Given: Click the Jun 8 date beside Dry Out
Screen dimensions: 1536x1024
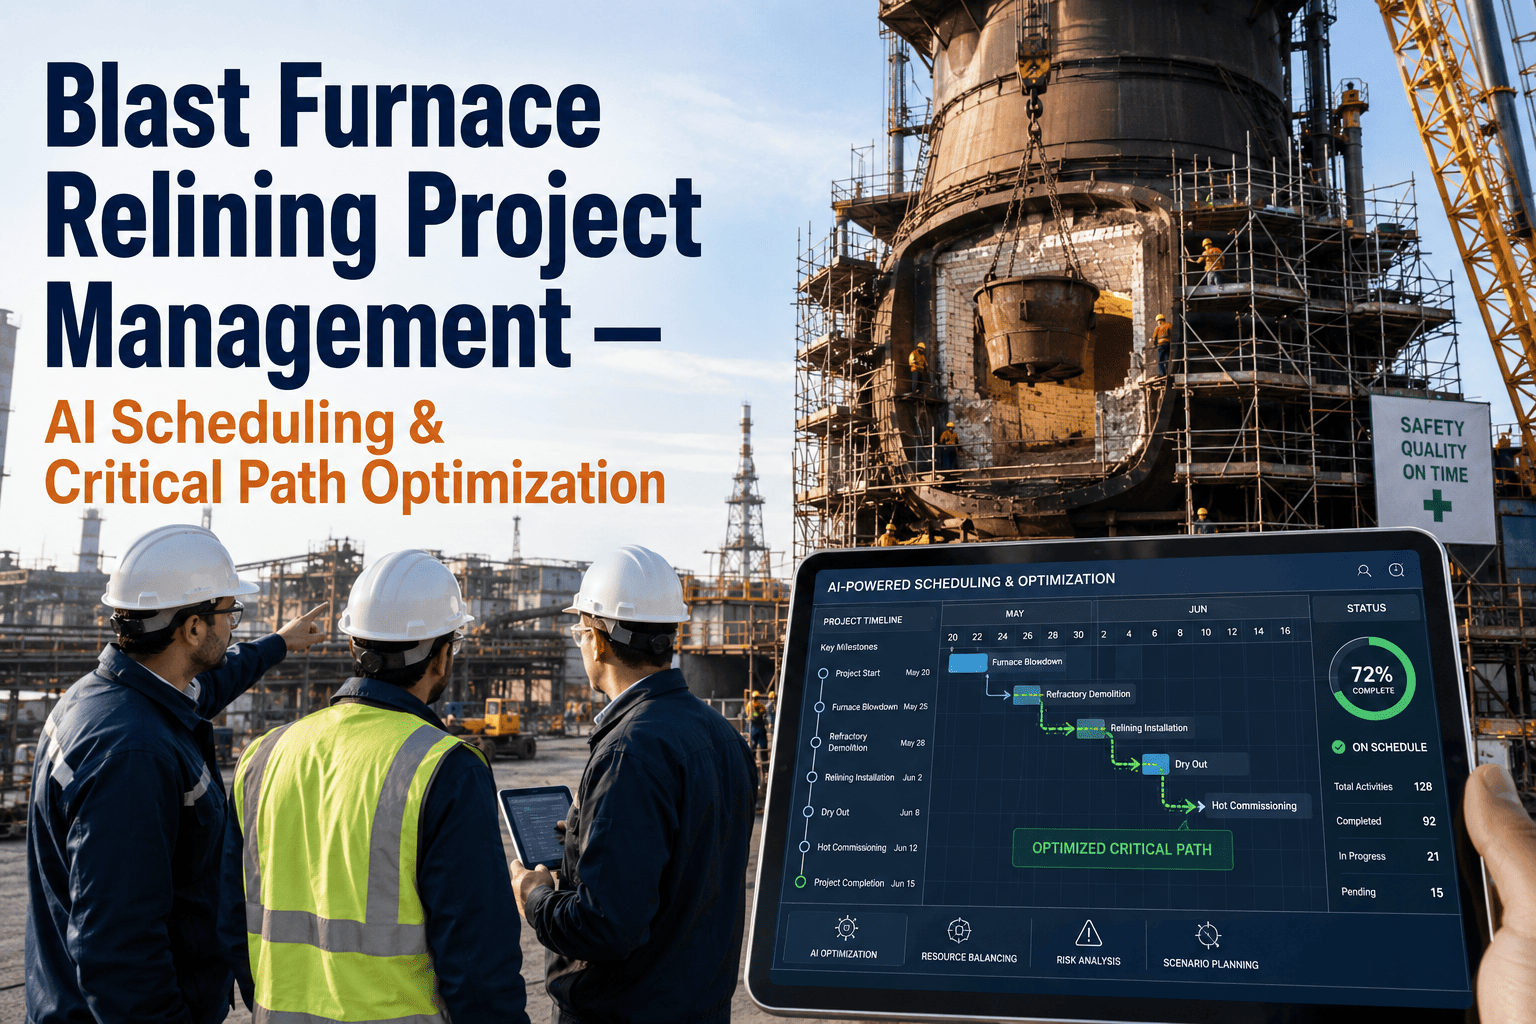Looking at the screenshot, I should (909, 812).
